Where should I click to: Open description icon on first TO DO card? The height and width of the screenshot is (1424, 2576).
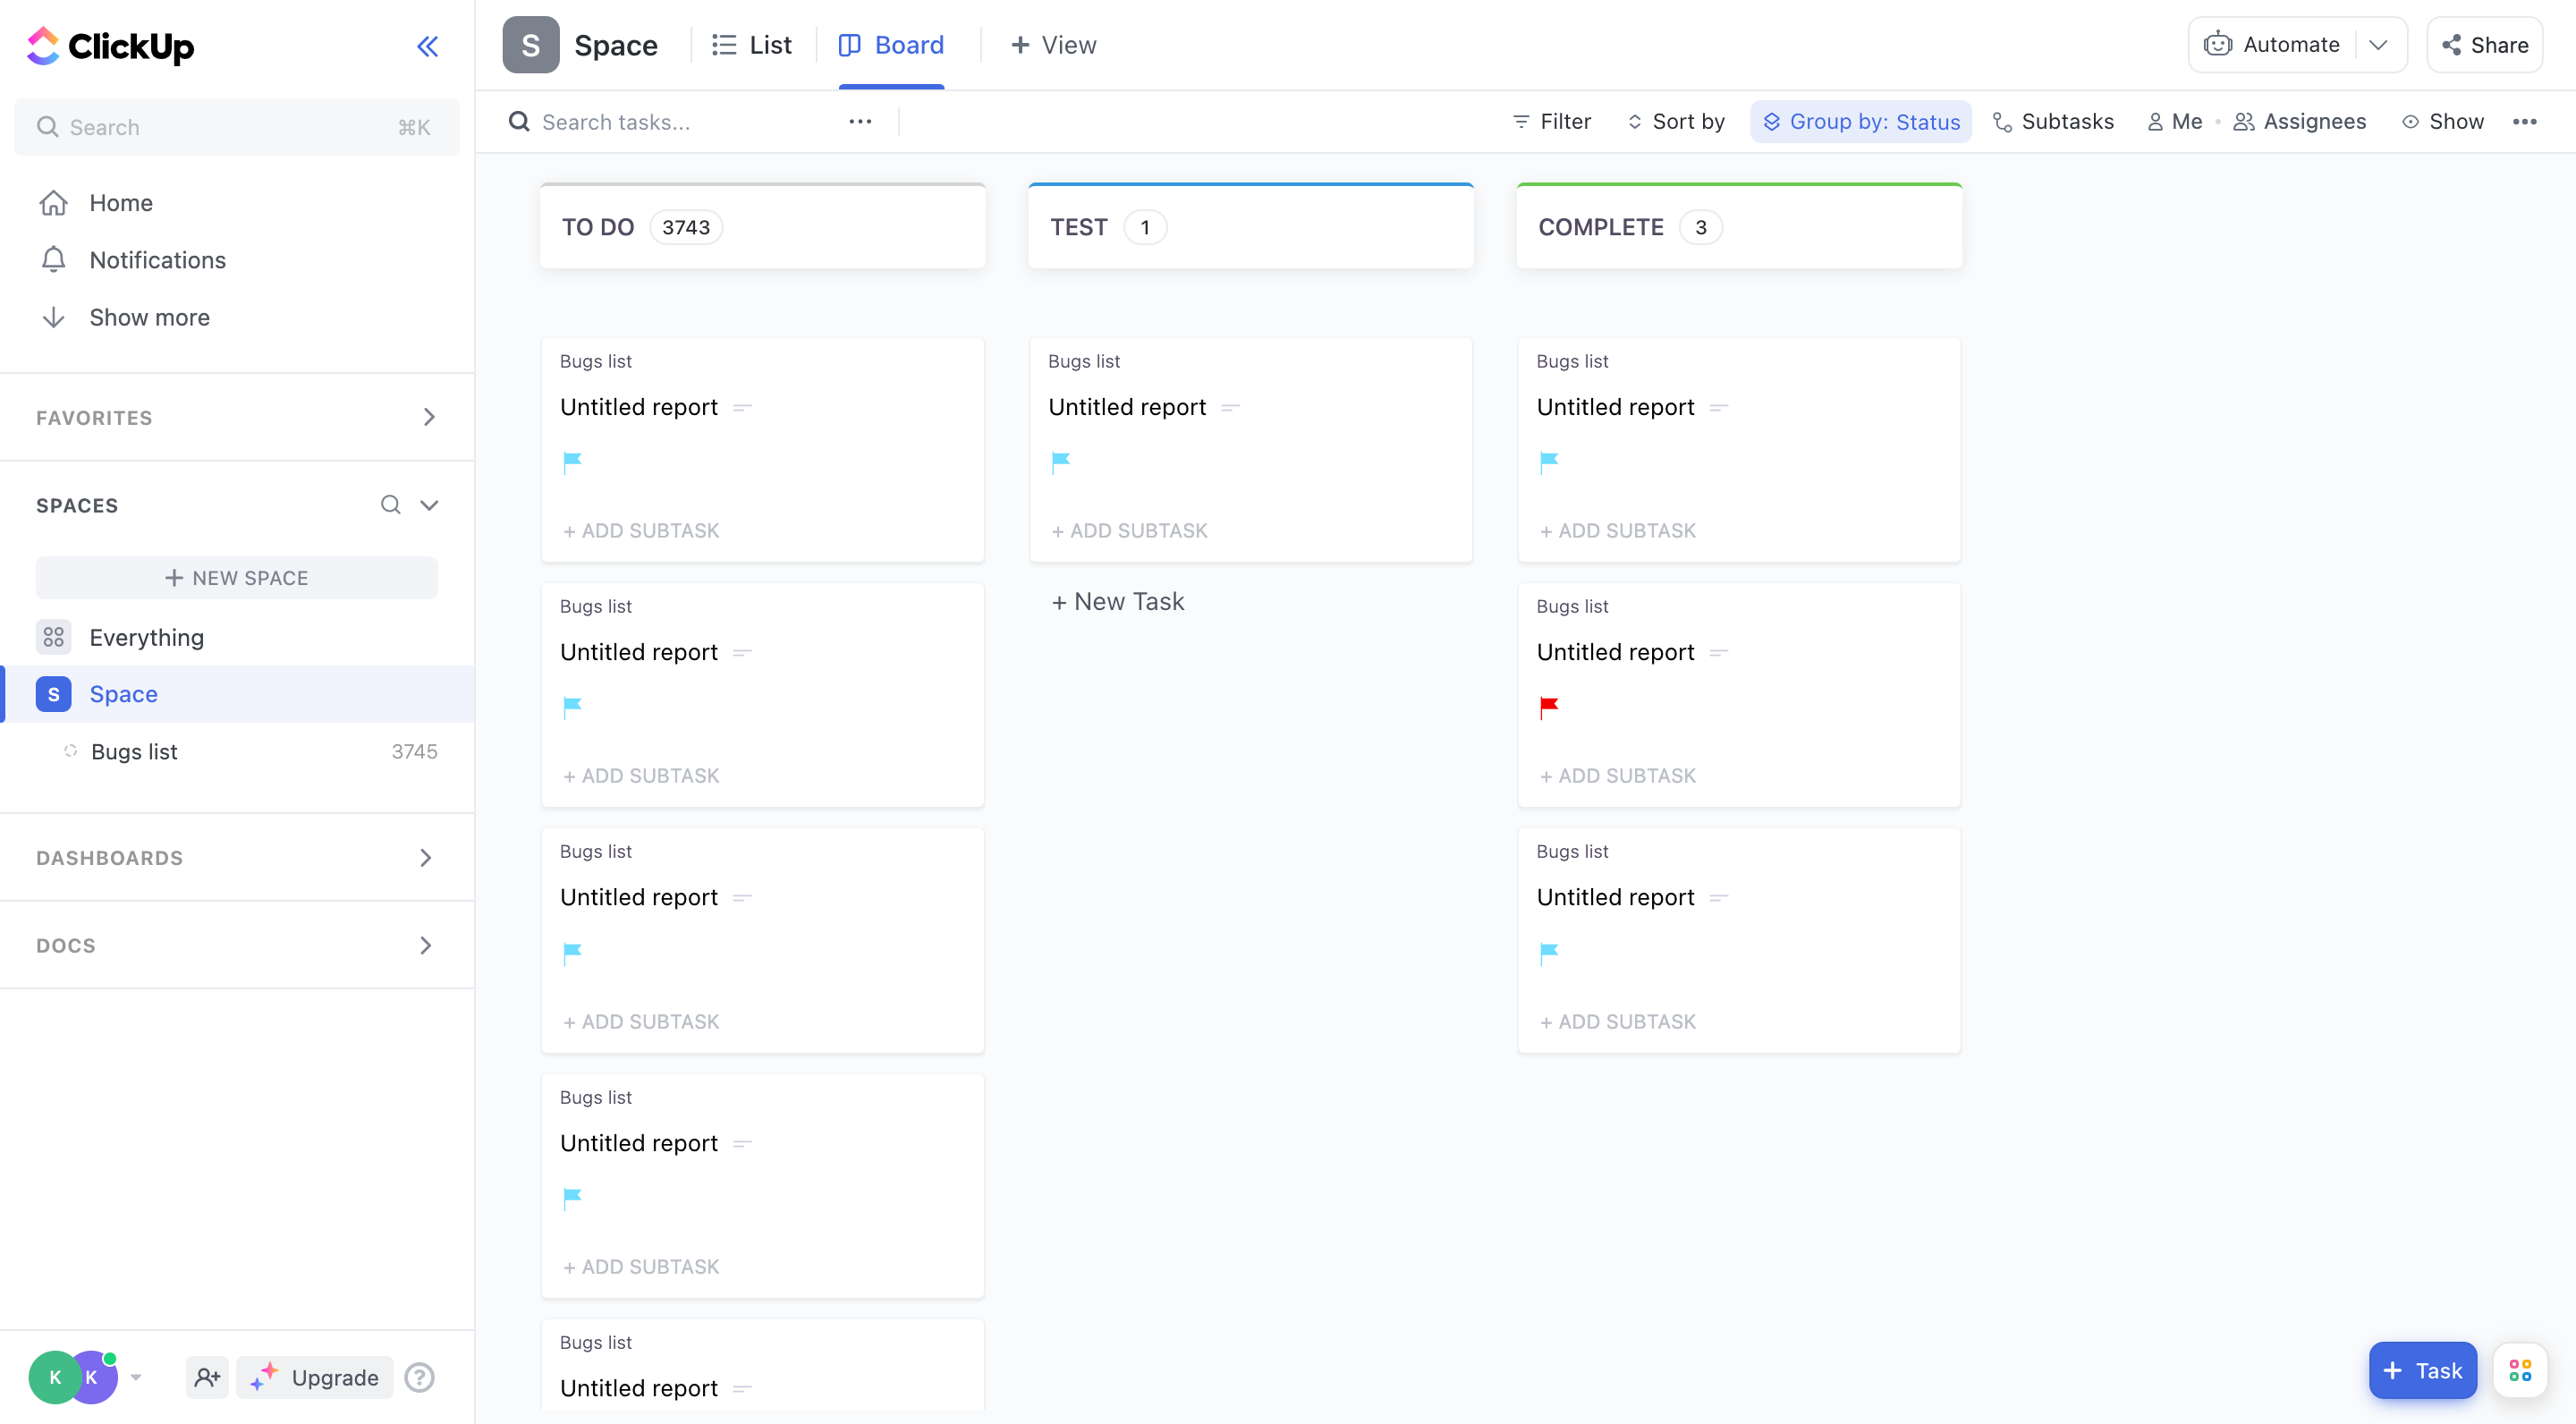[741, 408]
